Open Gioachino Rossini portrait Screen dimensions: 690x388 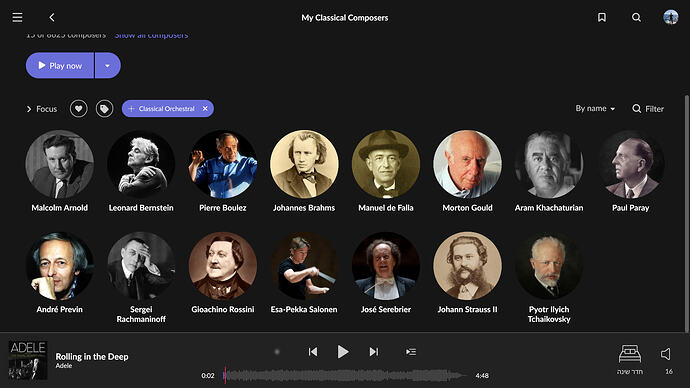tap(223, 266)
